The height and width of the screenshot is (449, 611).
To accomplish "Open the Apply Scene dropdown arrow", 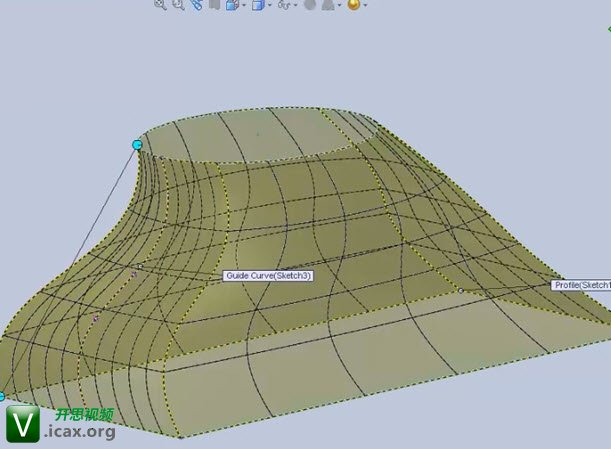I will click(x=339, y=5).
